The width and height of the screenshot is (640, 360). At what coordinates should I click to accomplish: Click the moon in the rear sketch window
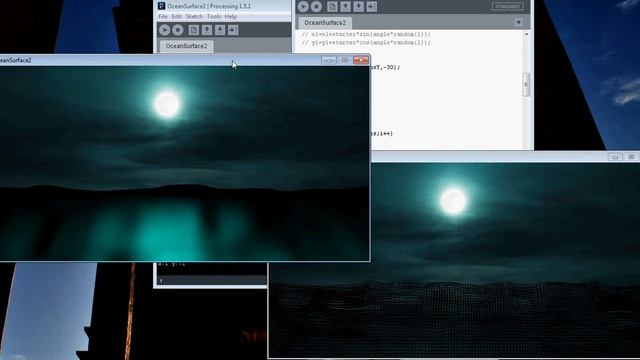(x=453, y=201)
